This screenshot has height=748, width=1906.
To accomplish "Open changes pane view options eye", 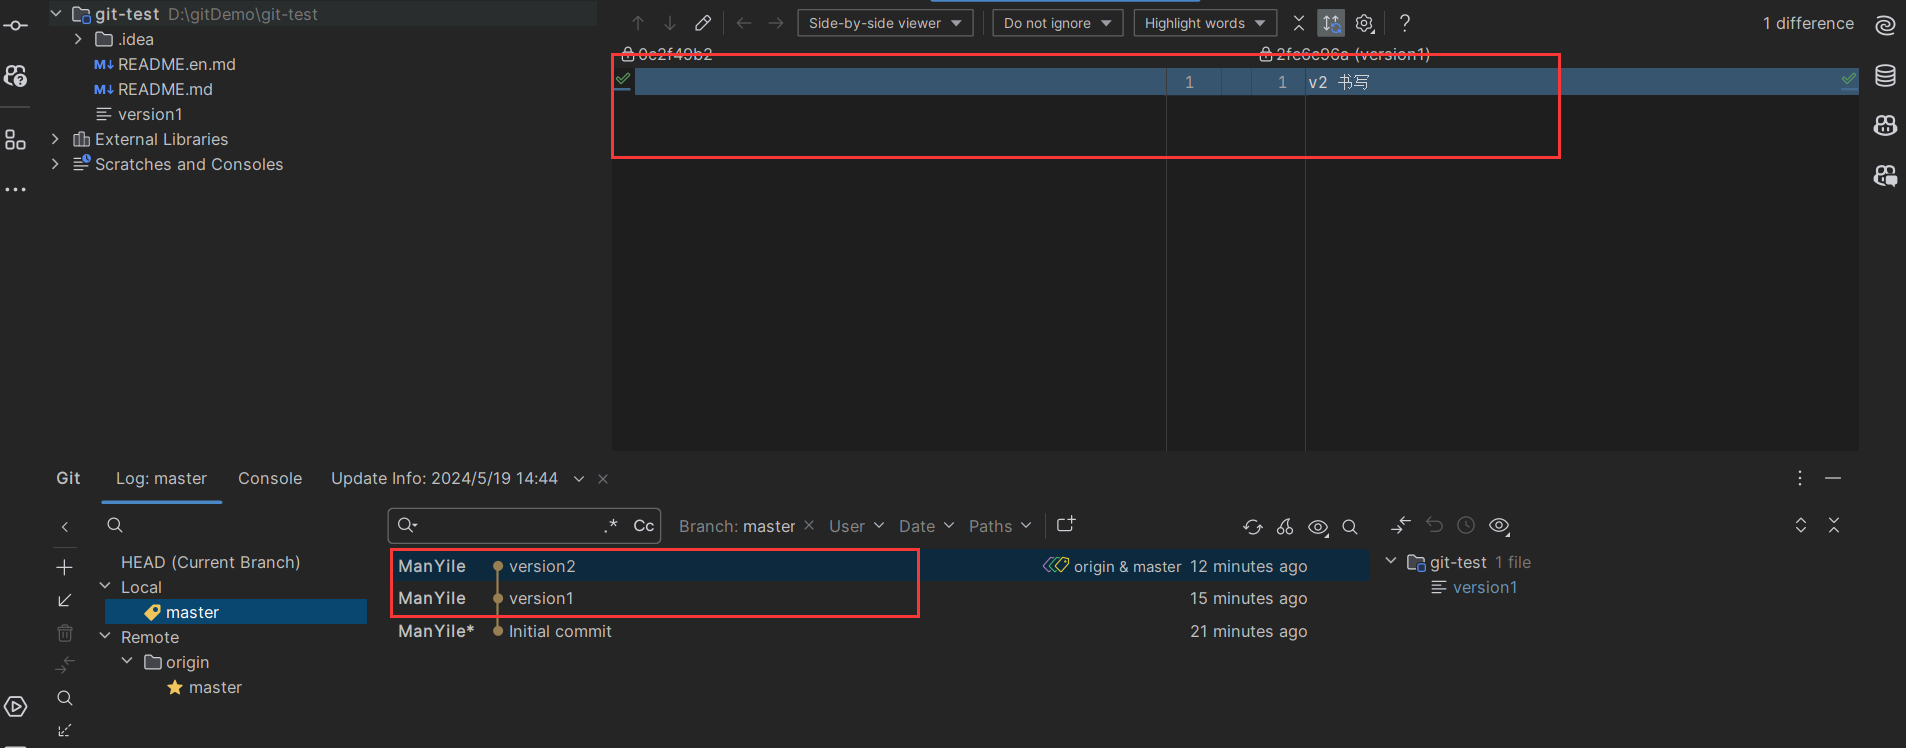I will (1499, 526).
